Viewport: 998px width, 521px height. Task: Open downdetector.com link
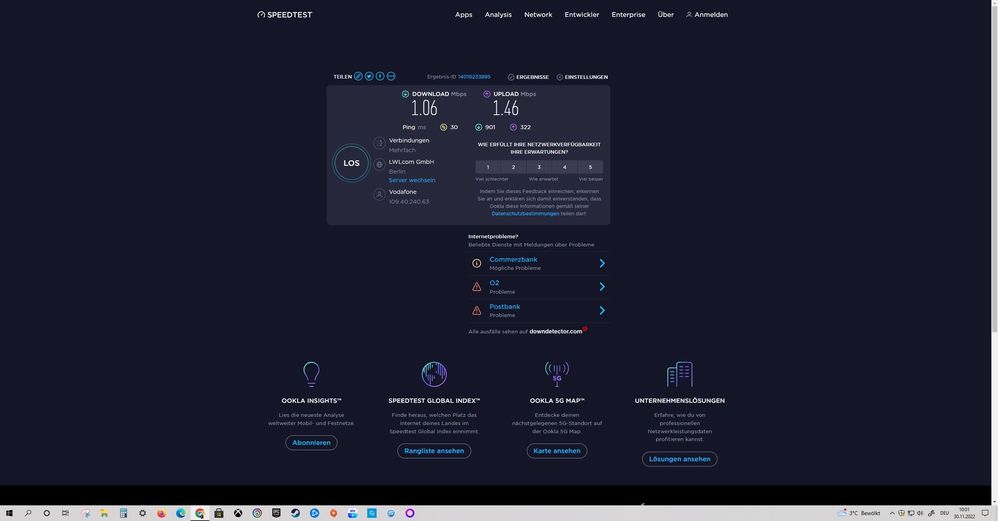556,331
